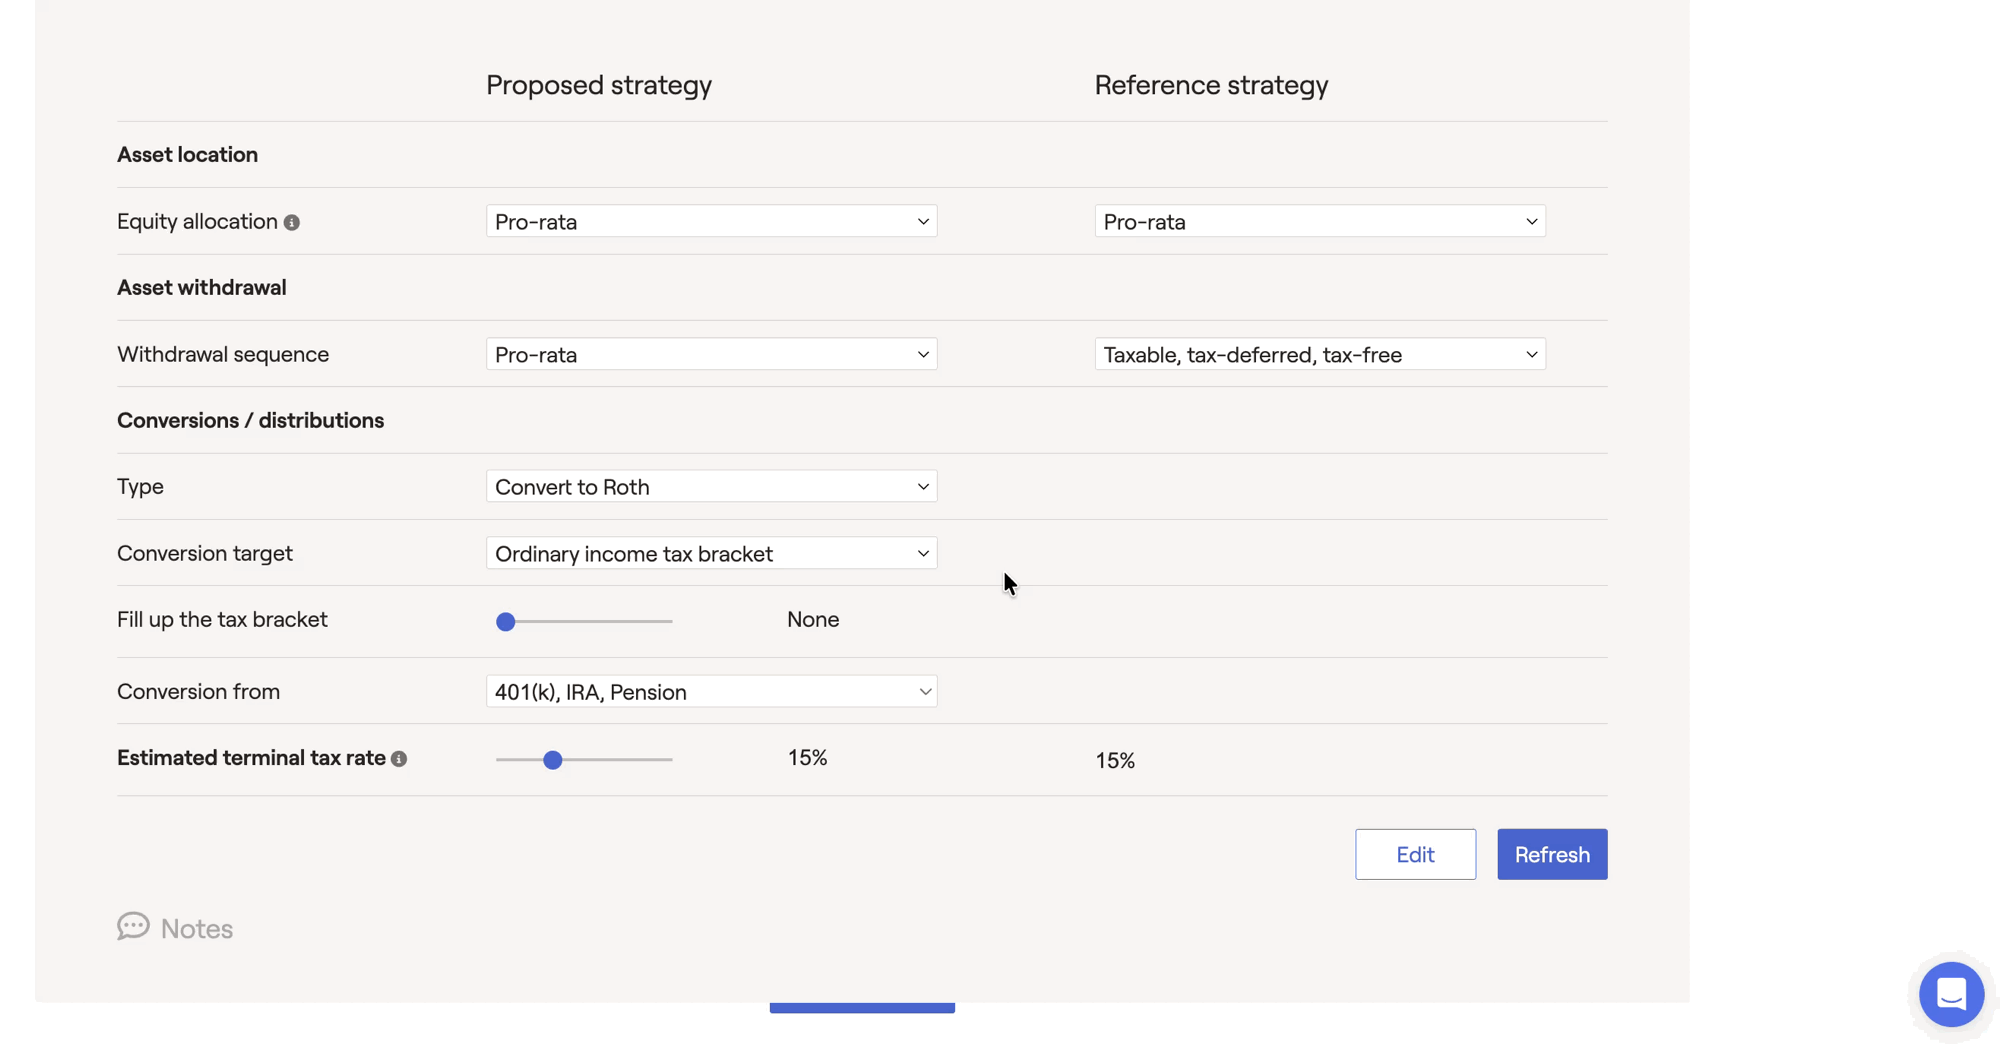Open the chat support widget
Screen dimensions: 2000x1044
1950,994
